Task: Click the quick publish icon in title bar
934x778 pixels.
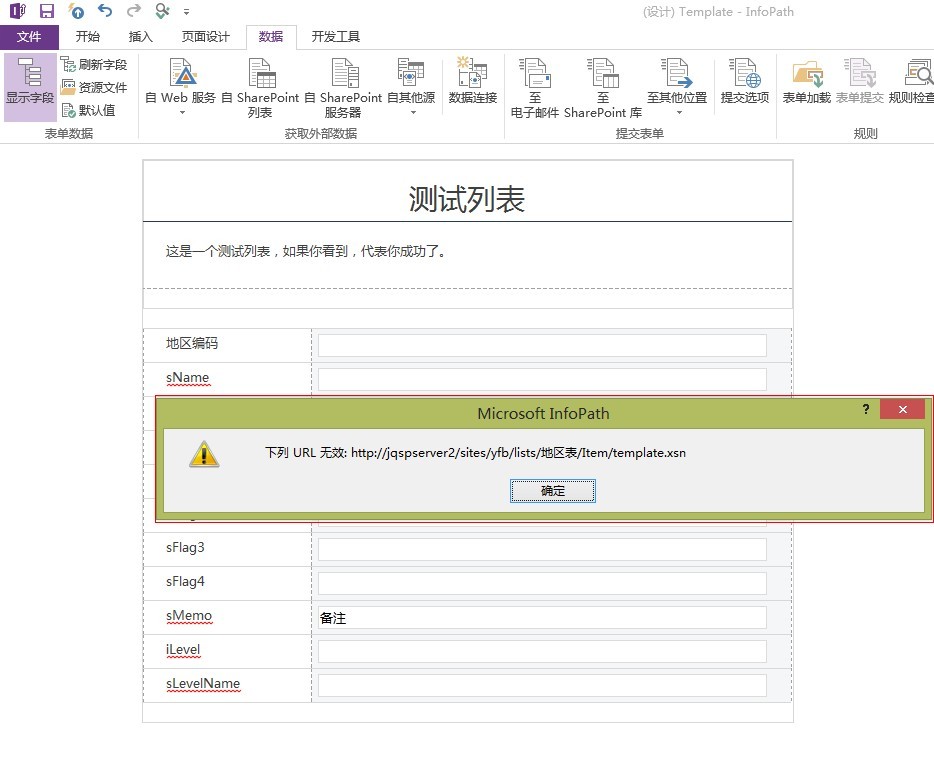Action: (76, 11)
